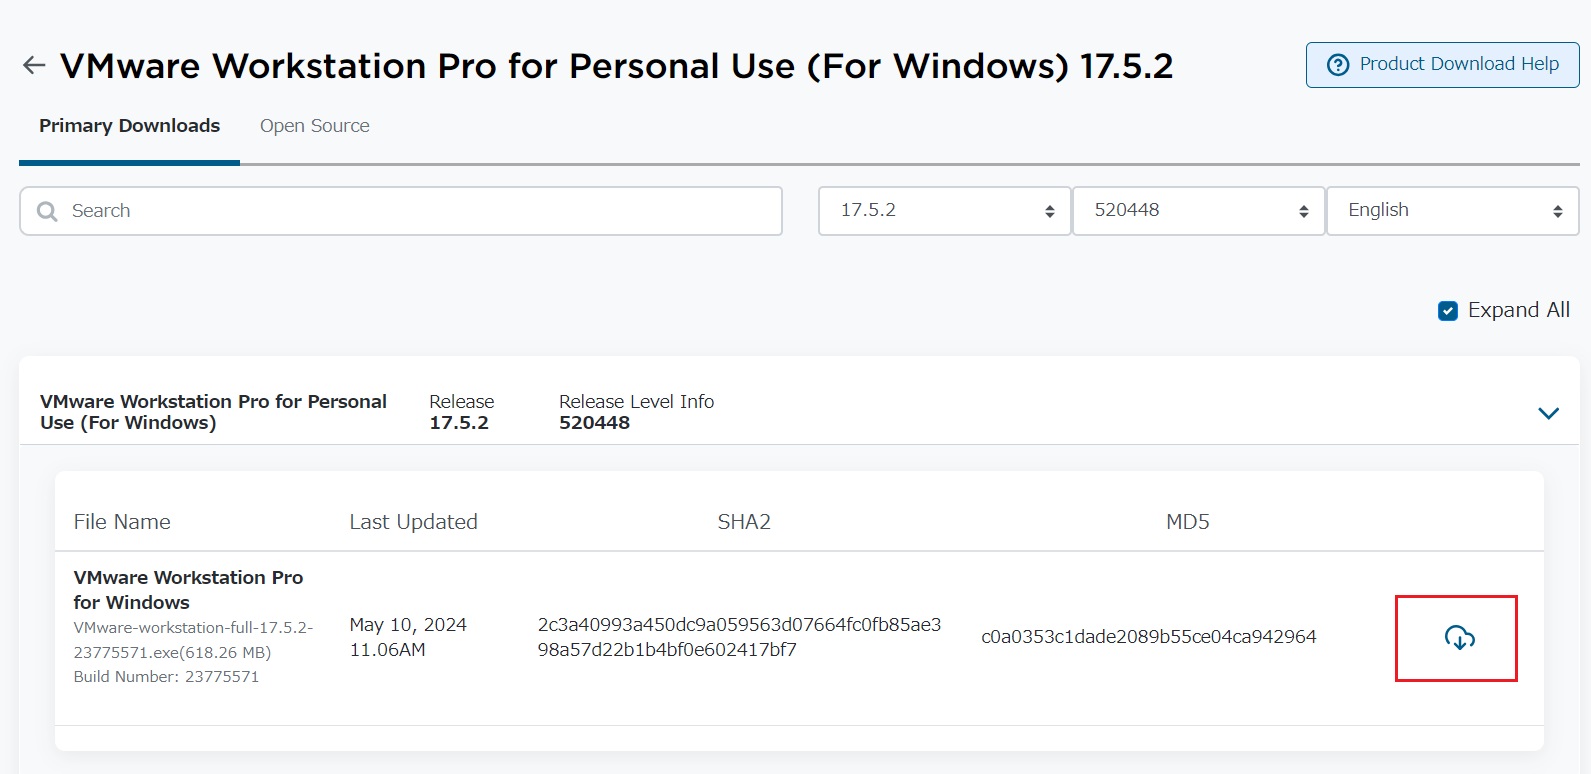Screen dimensions: 1591x774
Task: Collapse the VMware Workstation Pro release section
Action: point(1548,412)
